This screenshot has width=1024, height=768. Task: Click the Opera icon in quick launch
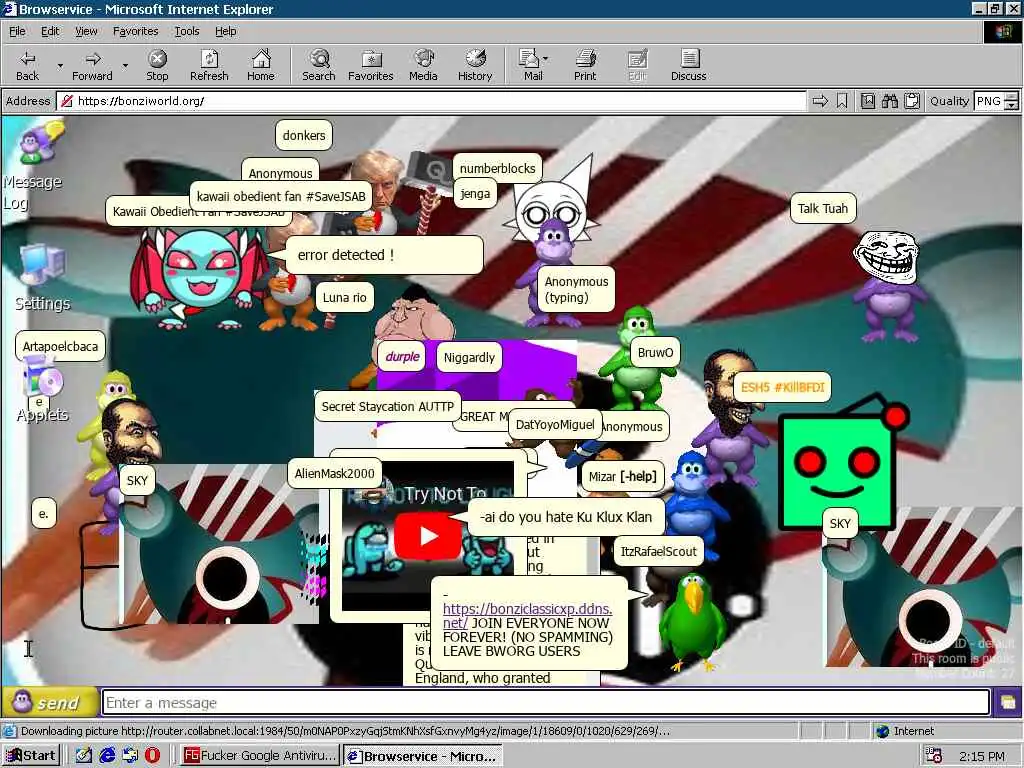(152, 756)
